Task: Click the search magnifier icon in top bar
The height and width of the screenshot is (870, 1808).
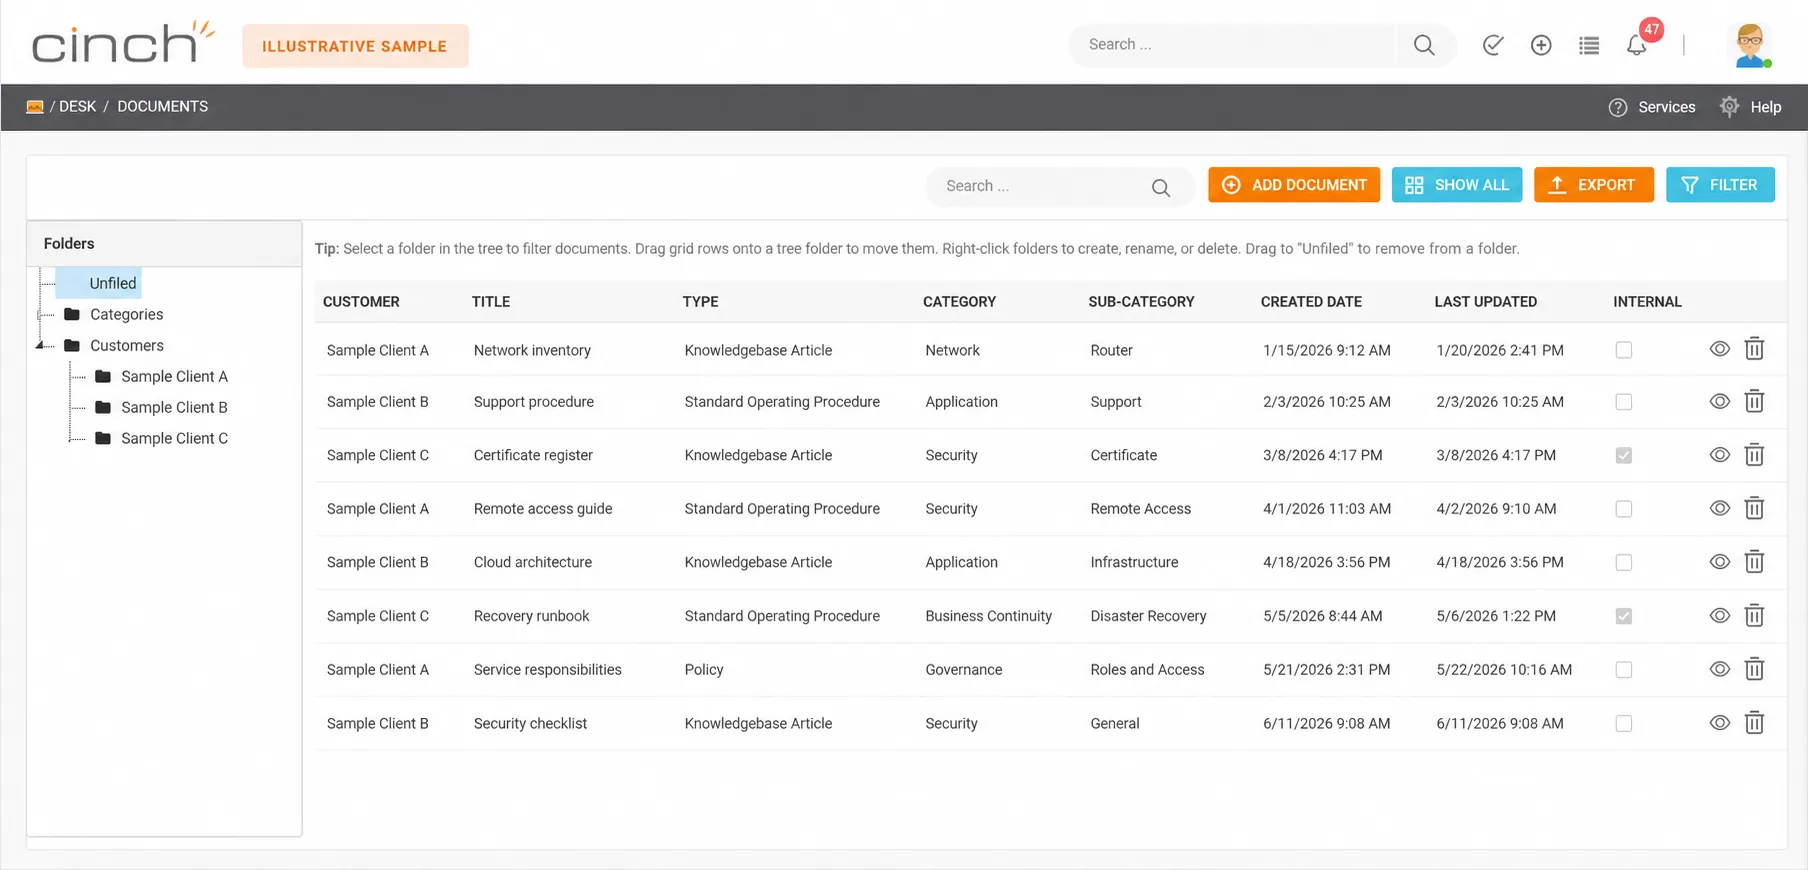Action: tap(1424, 45)
